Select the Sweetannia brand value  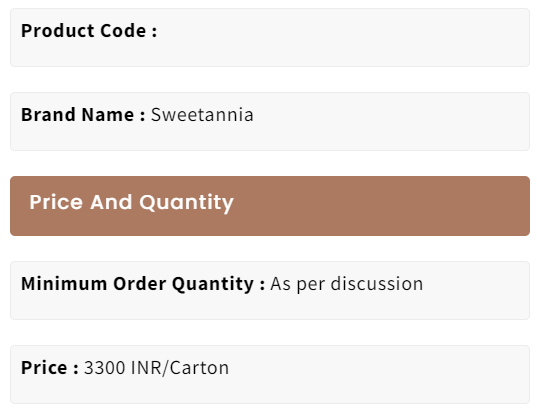(202, 114)
